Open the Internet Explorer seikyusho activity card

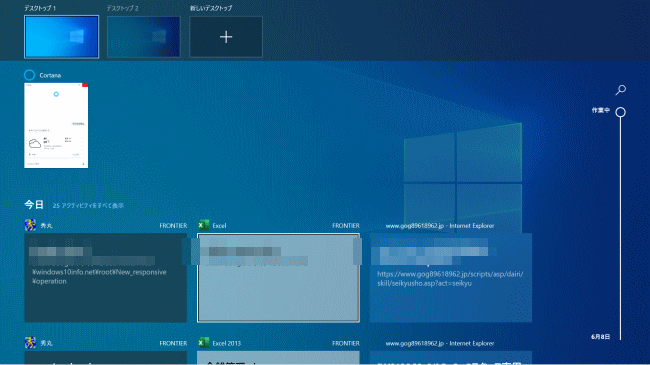451,277
